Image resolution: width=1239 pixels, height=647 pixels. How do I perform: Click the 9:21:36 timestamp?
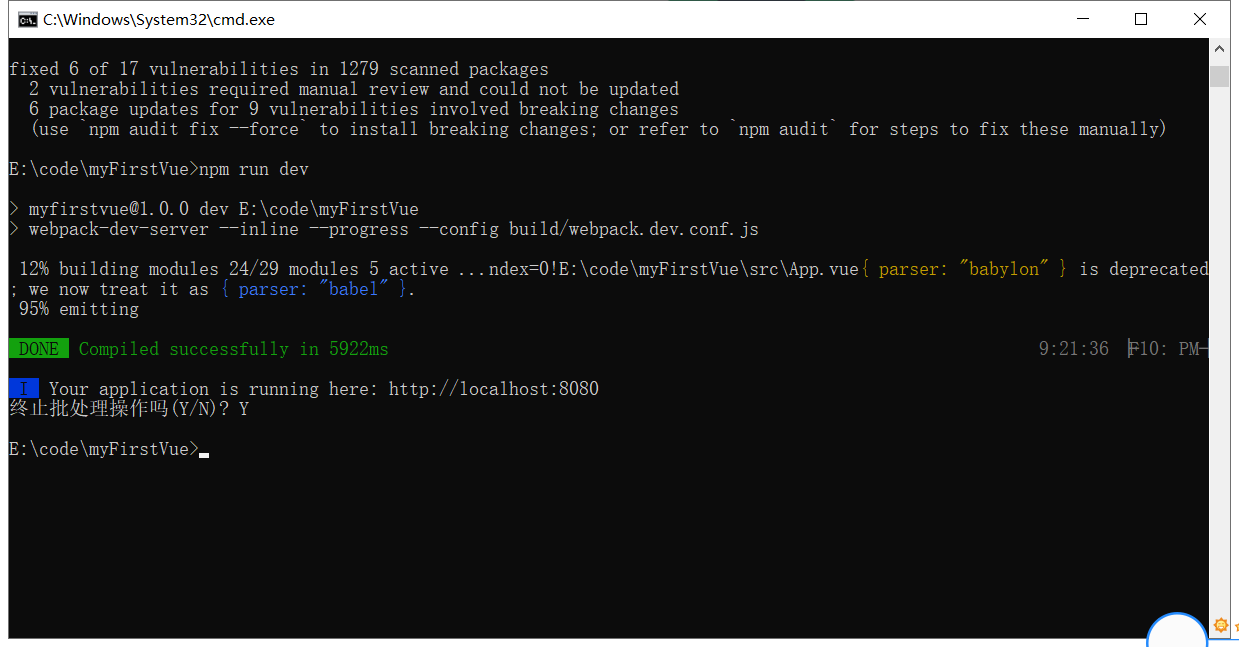point(1073,349)
